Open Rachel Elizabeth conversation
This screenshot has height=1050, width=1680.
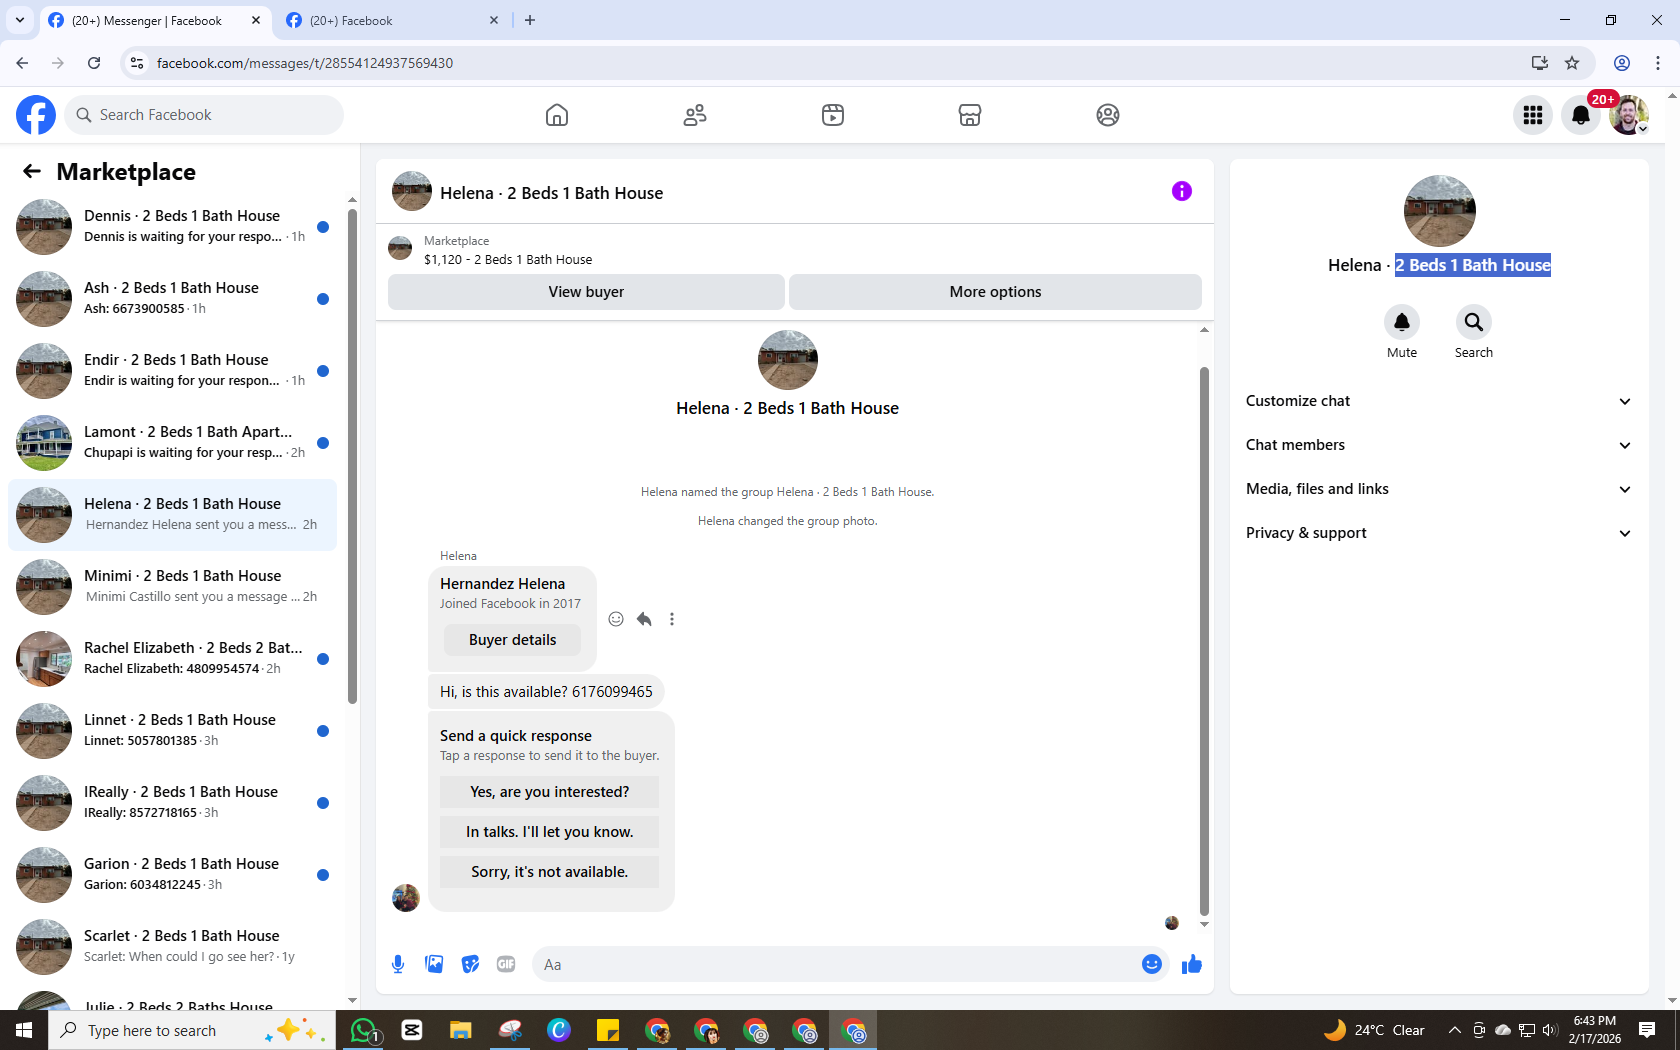(x=172, y=659)
